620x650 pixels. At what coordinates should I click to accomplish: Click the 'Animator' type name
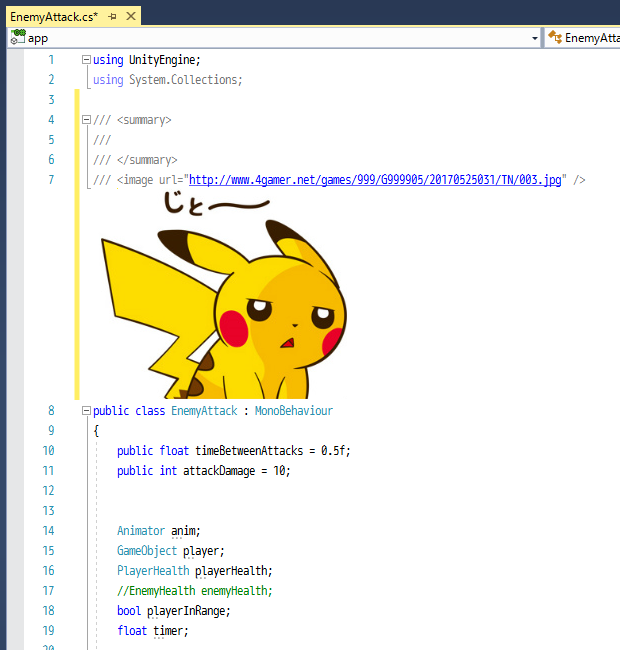click(141, 531)
